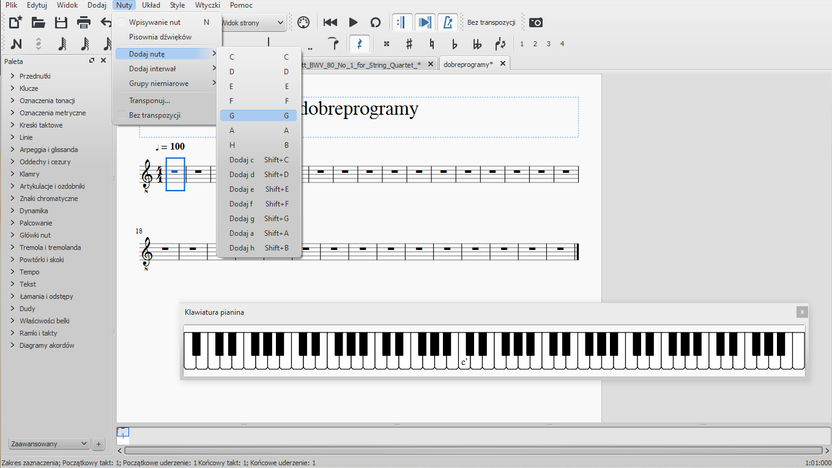Enable note input mode N icon

click(16, 44)
